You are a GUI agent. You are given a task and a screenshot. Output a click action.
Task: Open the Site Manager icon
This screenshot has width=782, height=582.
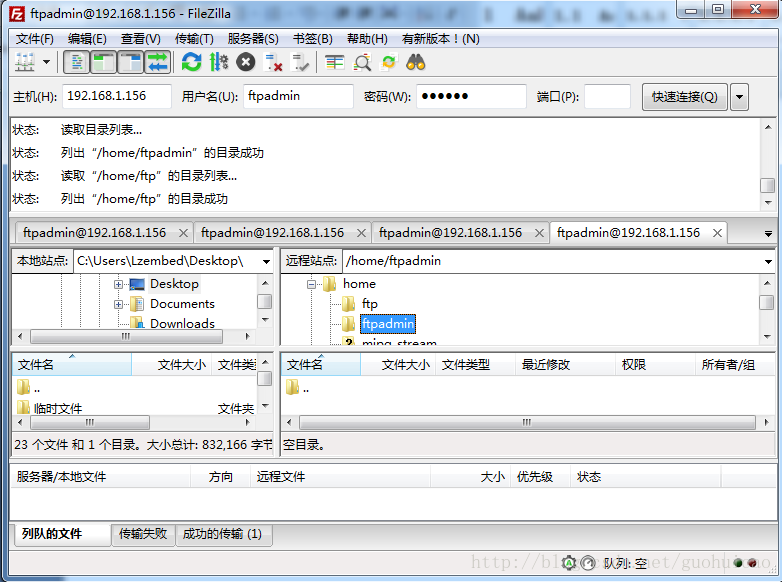pyautogui.click(x=25, y=62)
